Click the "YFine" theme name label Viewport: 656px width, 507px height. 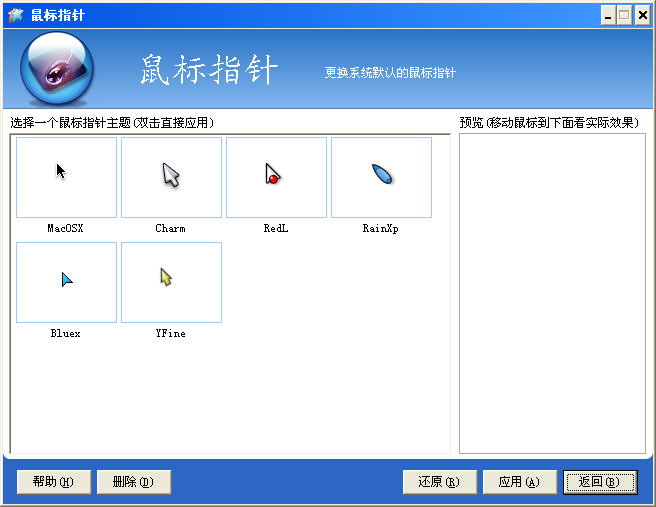click(171, 334)
